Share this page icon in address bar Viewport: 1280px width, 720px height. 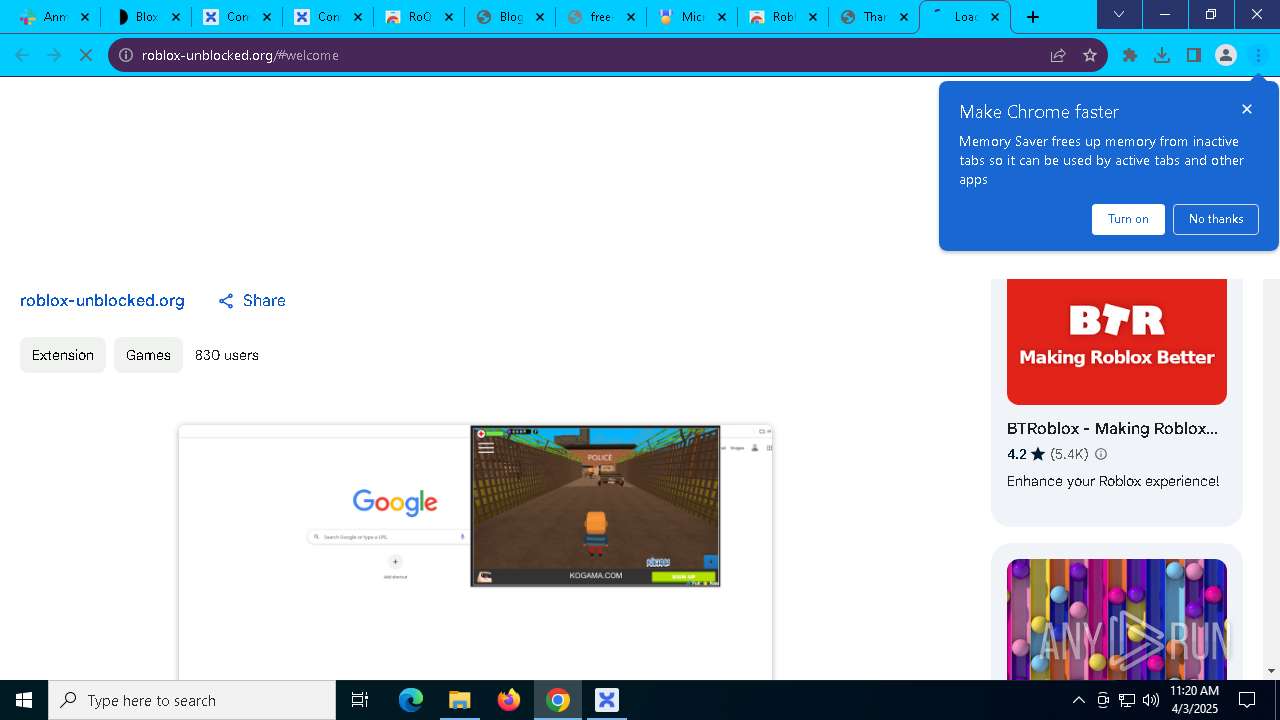tap(1058, 55)
